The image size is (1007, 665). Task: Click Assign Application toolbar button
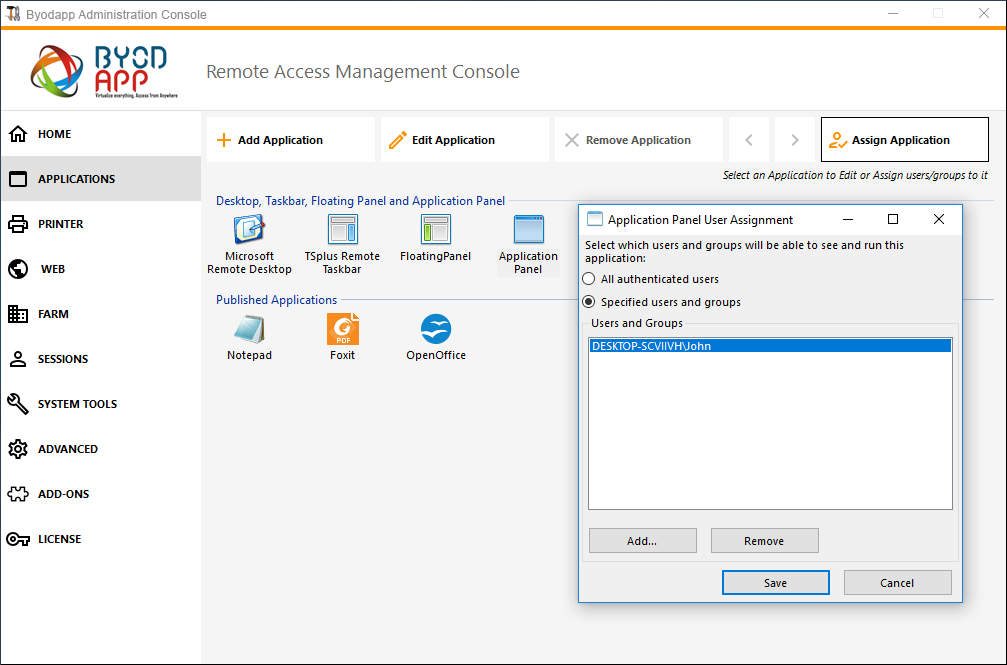click(x=905, y=139)
